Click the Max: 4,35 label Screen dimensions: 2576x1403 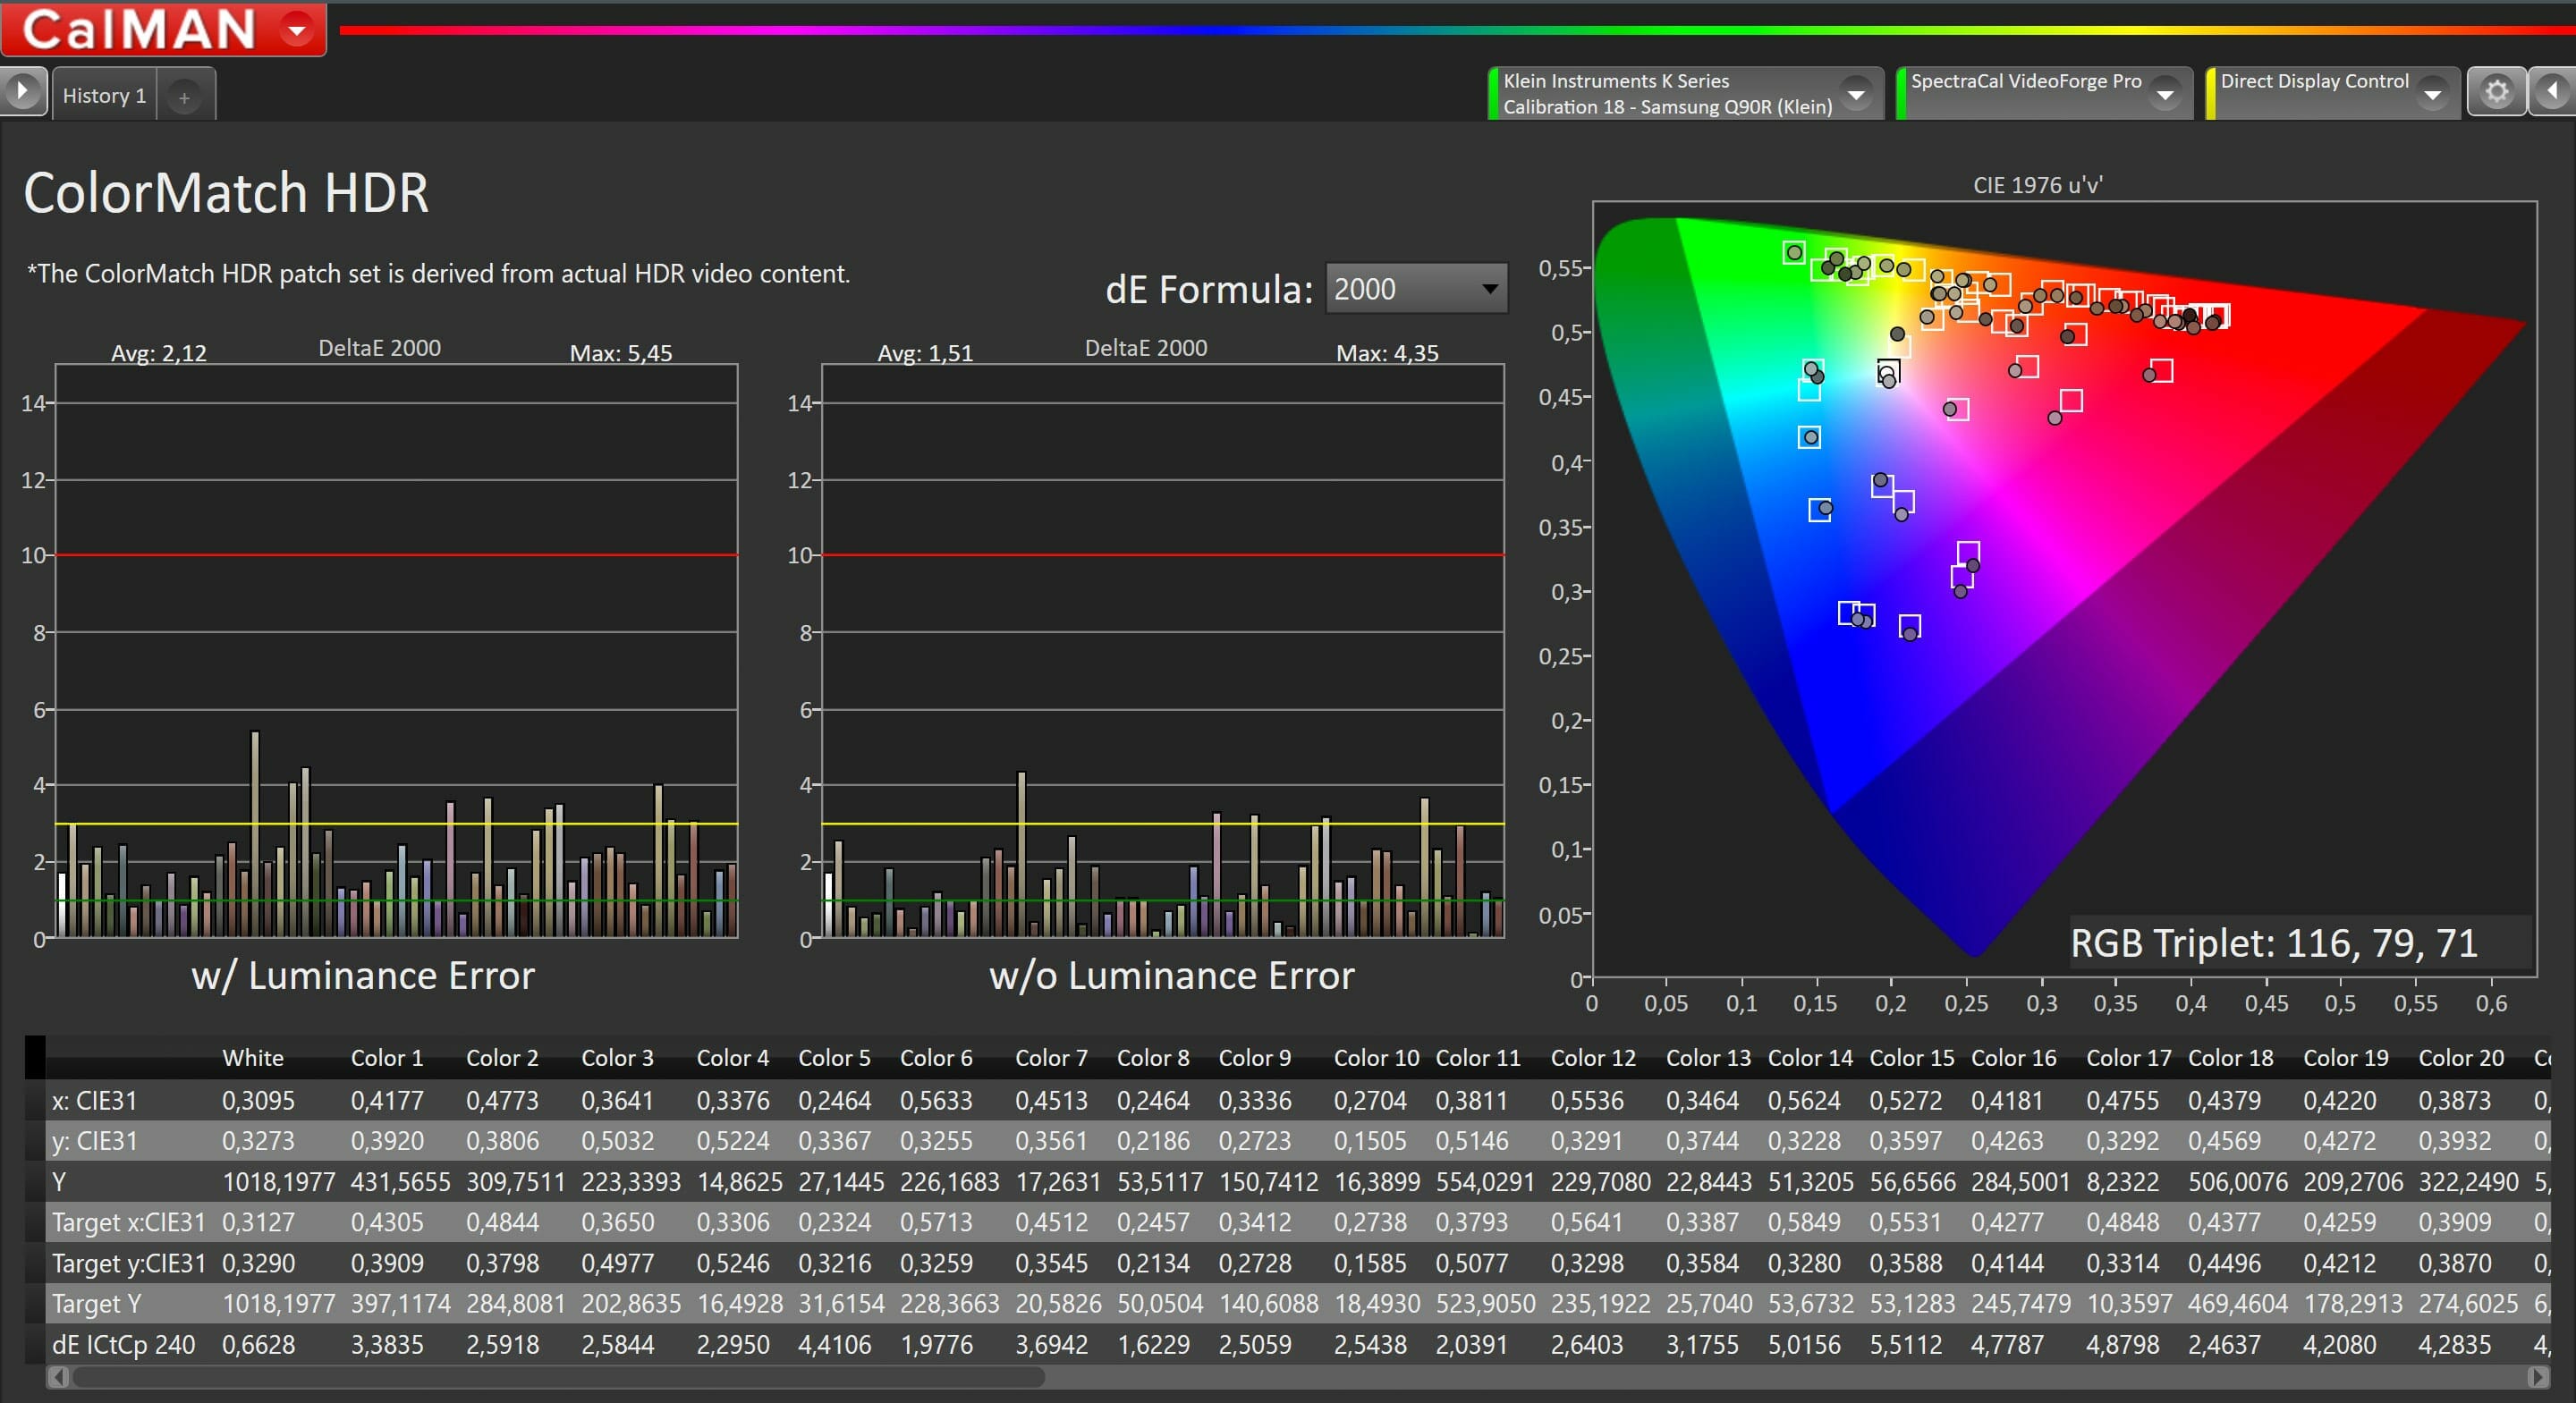coord(1387,353)
